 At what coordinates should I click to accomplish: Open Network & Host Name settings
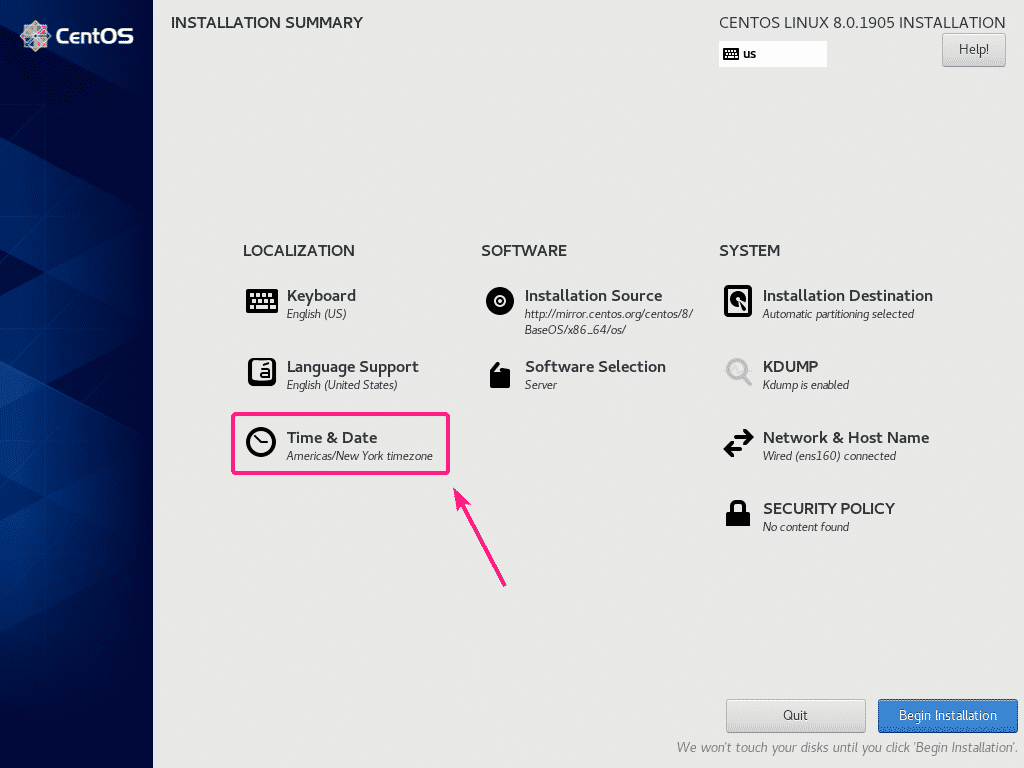826,445
